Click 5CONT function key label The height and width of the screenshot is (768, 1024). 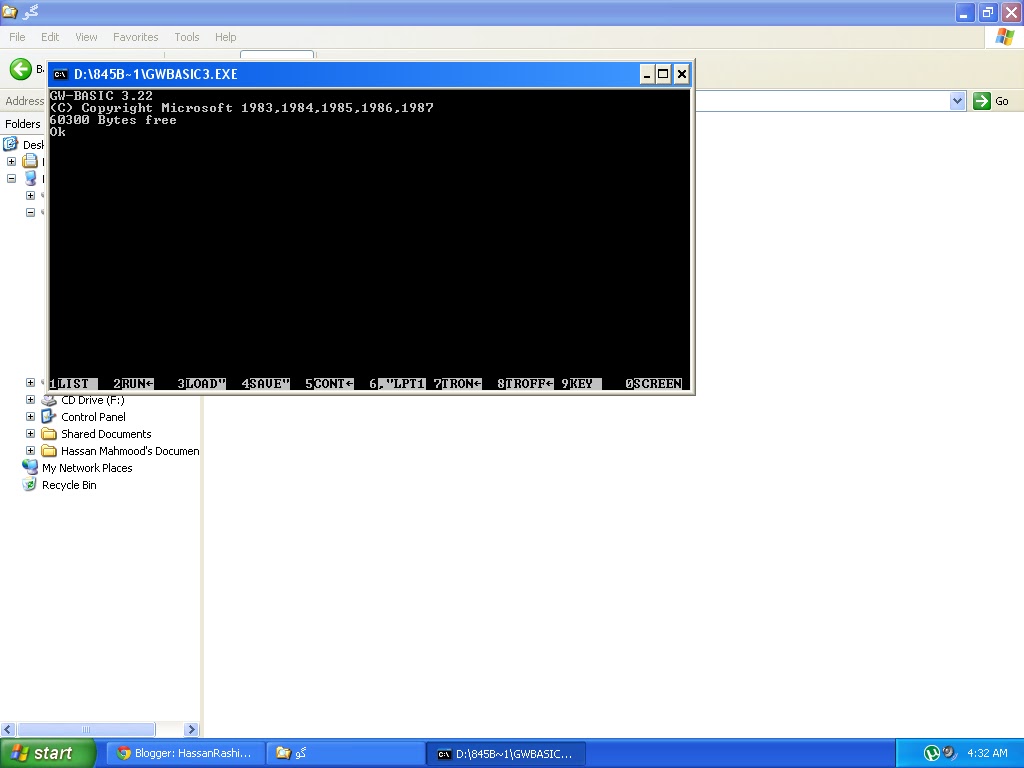[x=330, y=384]
